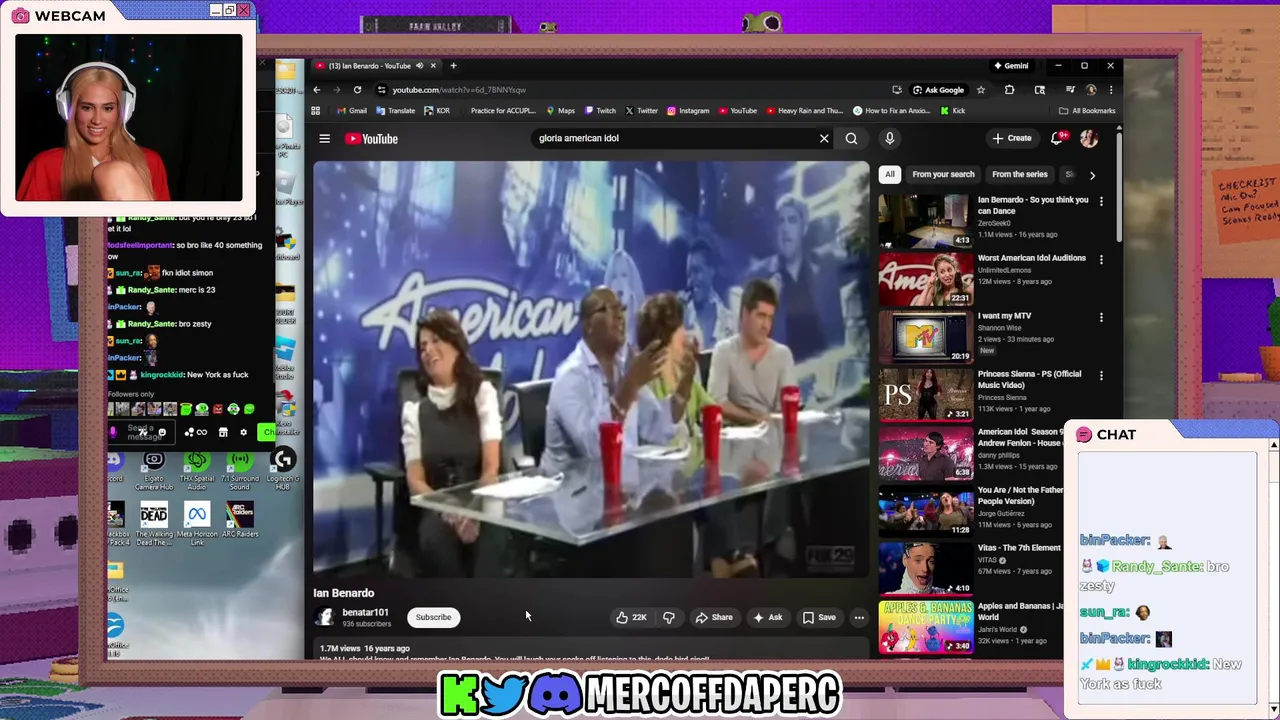Click Ask Google in address bar

[x=938, y=90]
